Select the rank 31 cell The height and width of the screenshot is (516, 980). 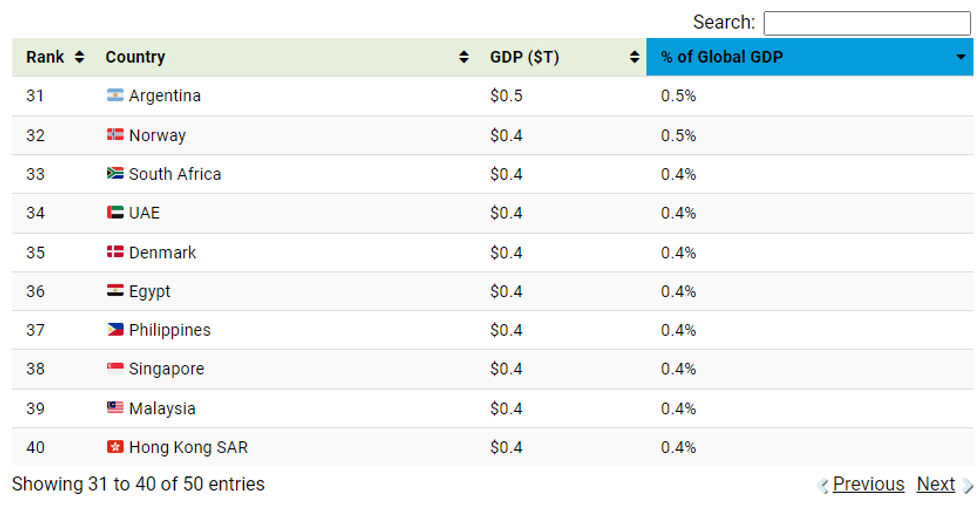point(36,96)
